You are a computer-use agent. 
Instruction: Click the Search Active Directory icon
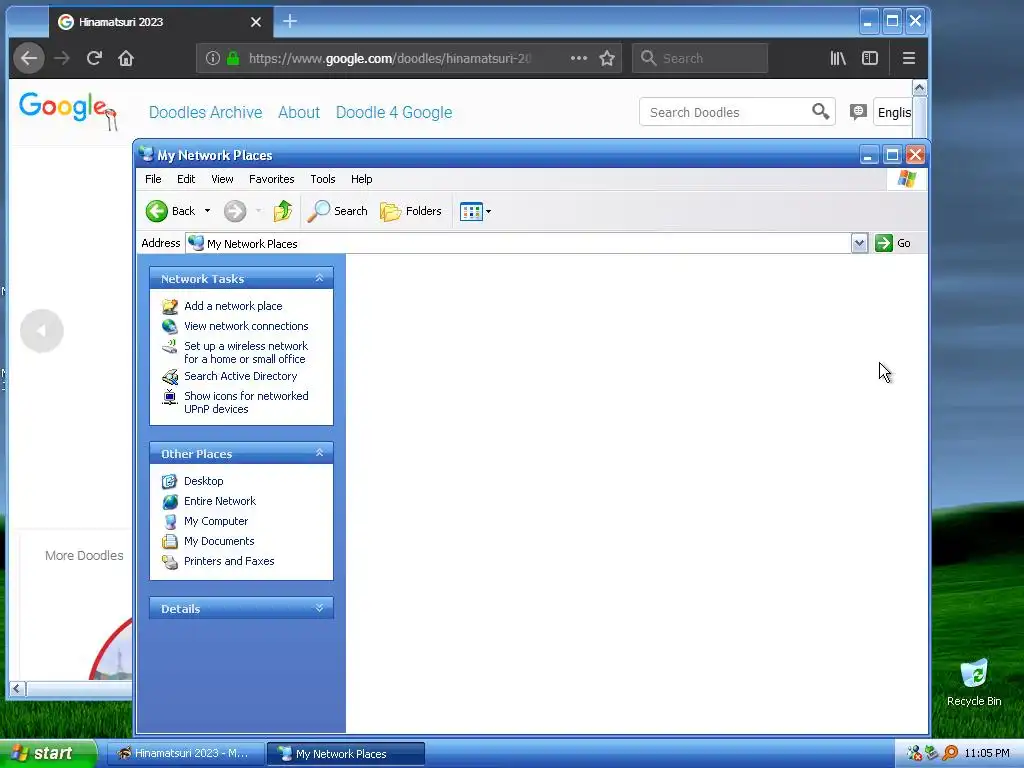point(170,377)
